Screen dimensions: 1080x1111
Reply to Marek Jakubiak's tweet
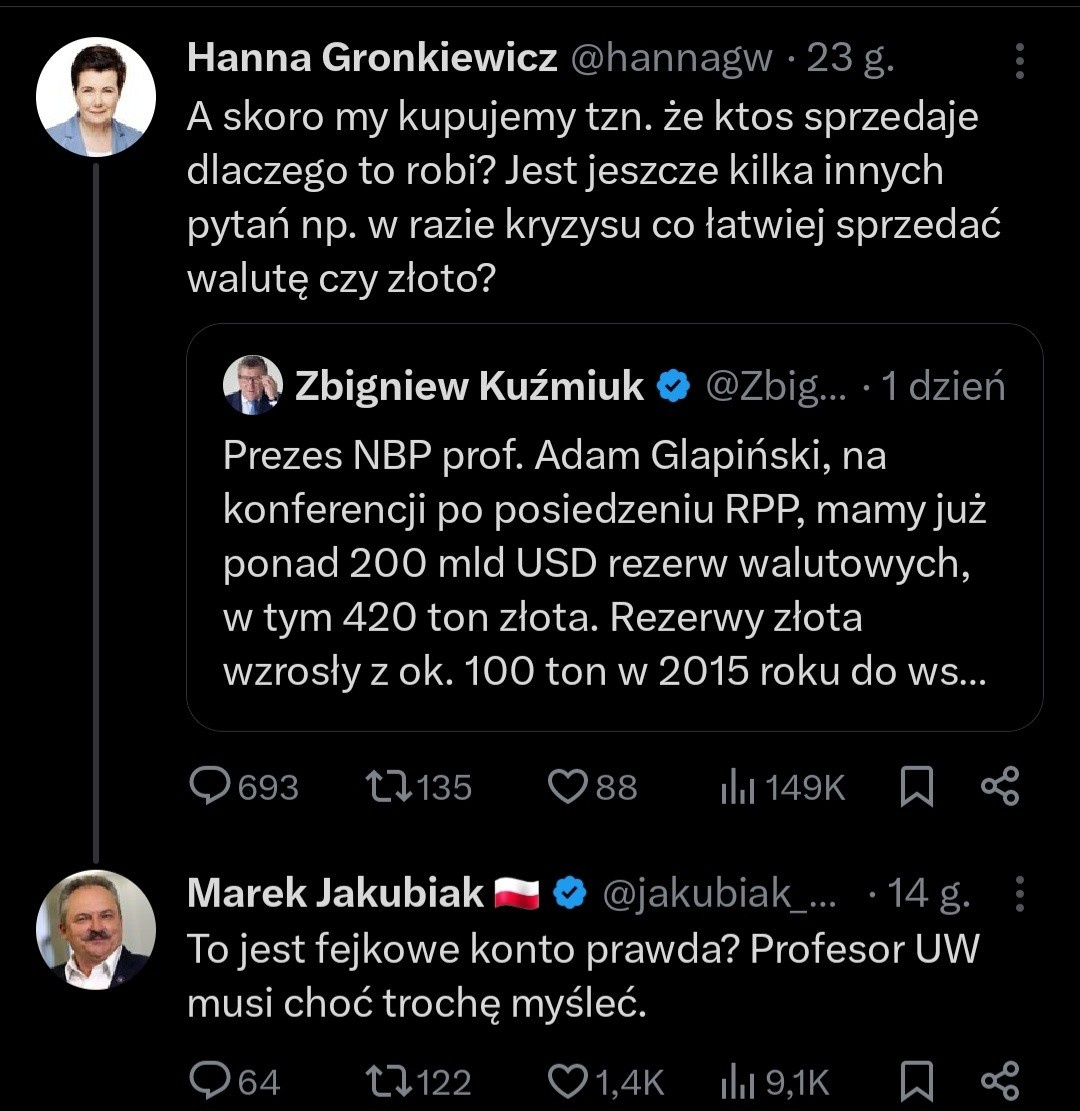(210, 1081)
